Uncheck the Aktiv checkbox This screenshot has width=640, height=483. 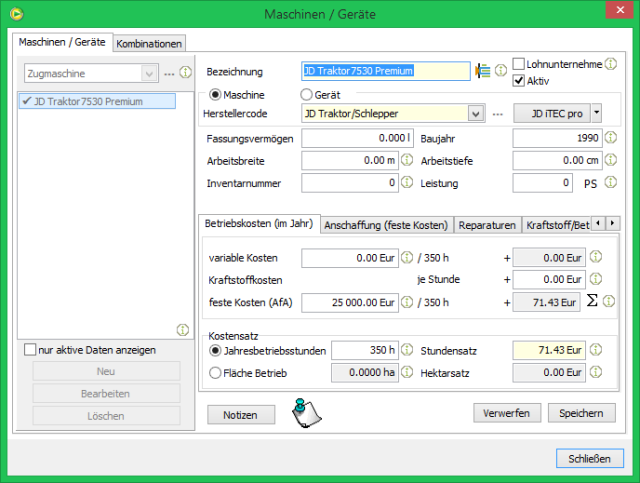519,80
